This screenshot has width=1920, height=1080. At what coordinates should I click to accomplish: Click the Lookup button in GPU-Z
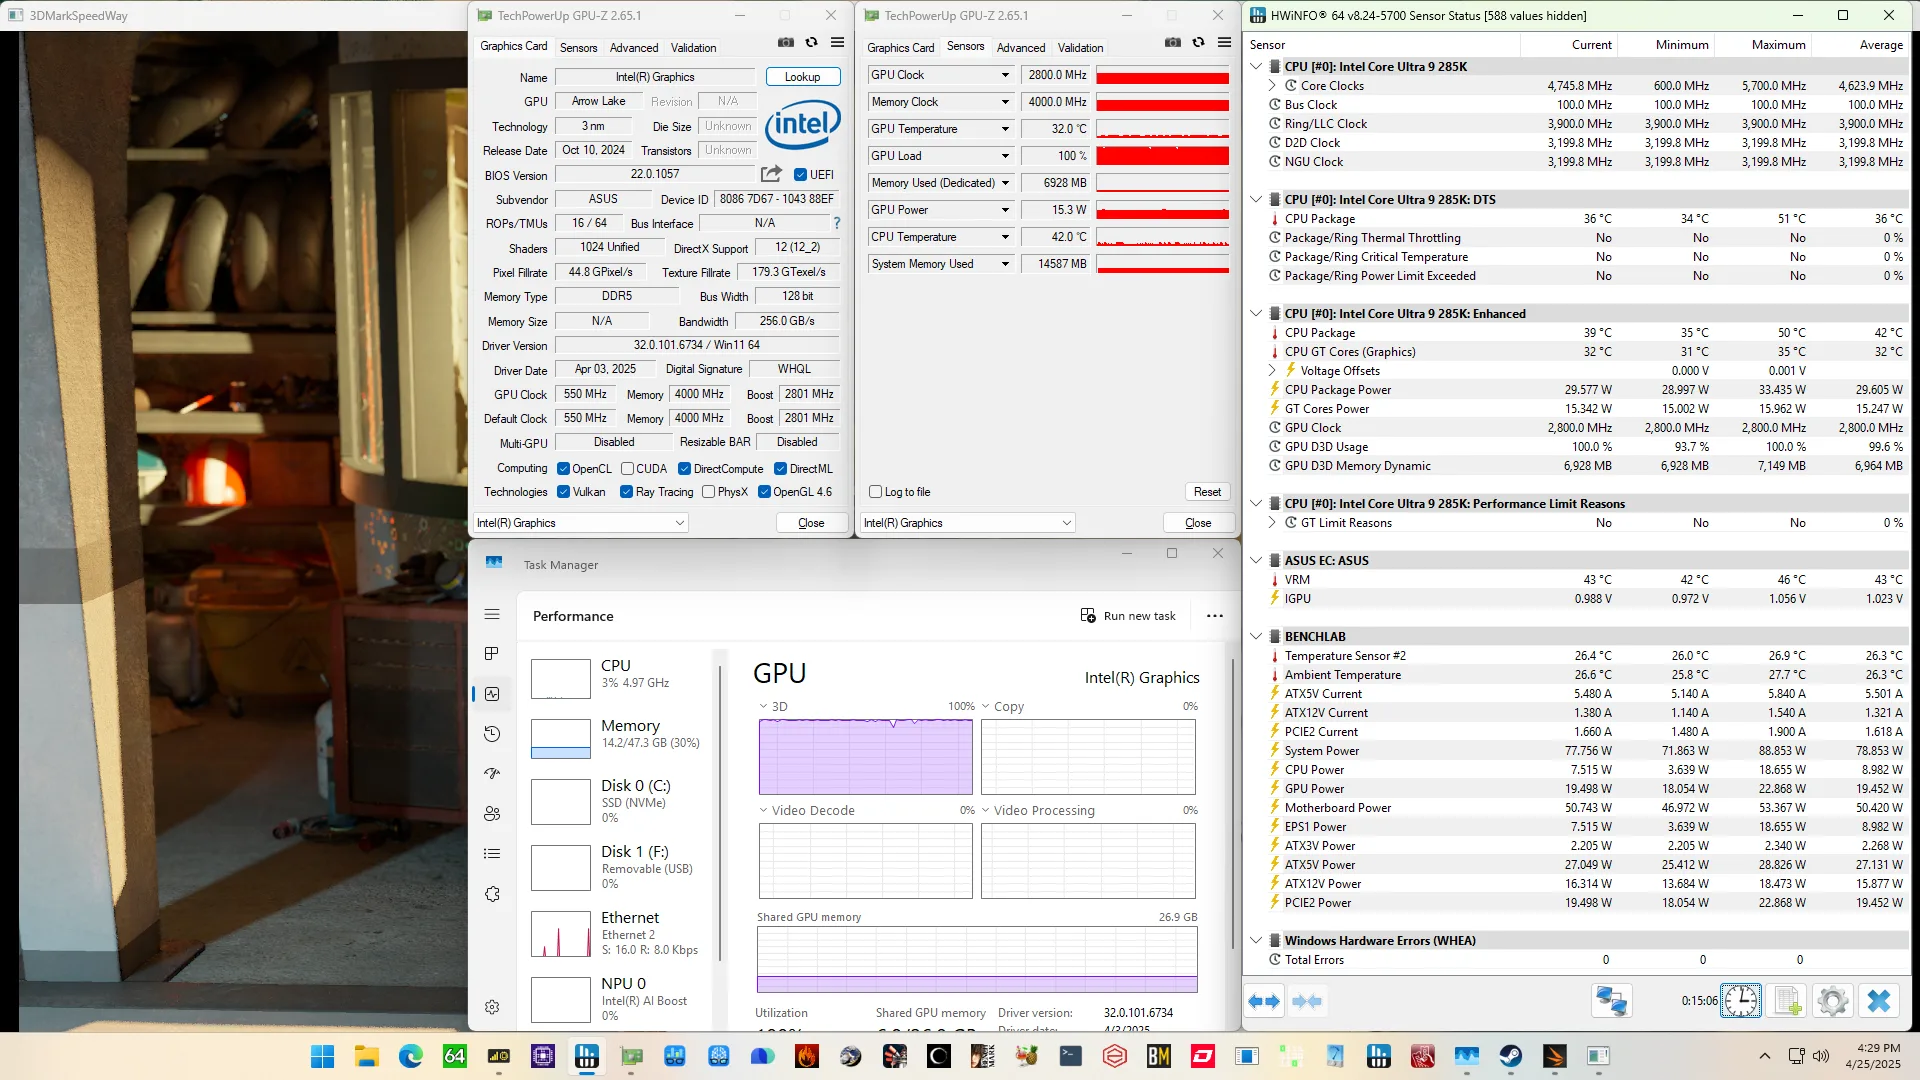pyautogui.click(x=803, y=77)
